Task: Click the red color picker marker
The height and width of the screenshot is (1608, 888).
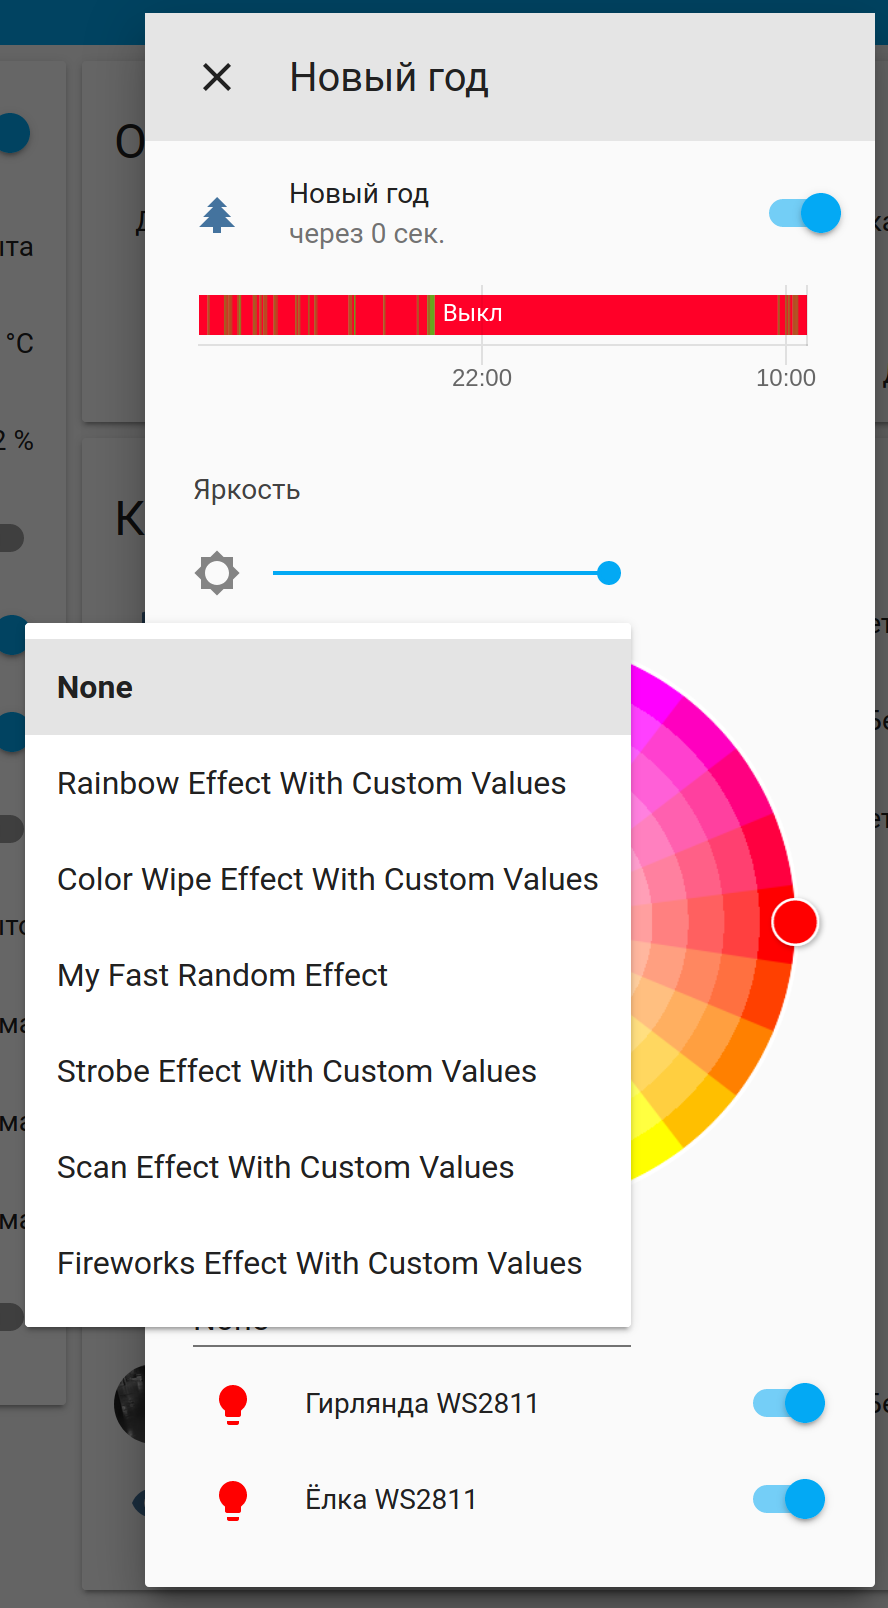Action: click(x=795, y=922)
